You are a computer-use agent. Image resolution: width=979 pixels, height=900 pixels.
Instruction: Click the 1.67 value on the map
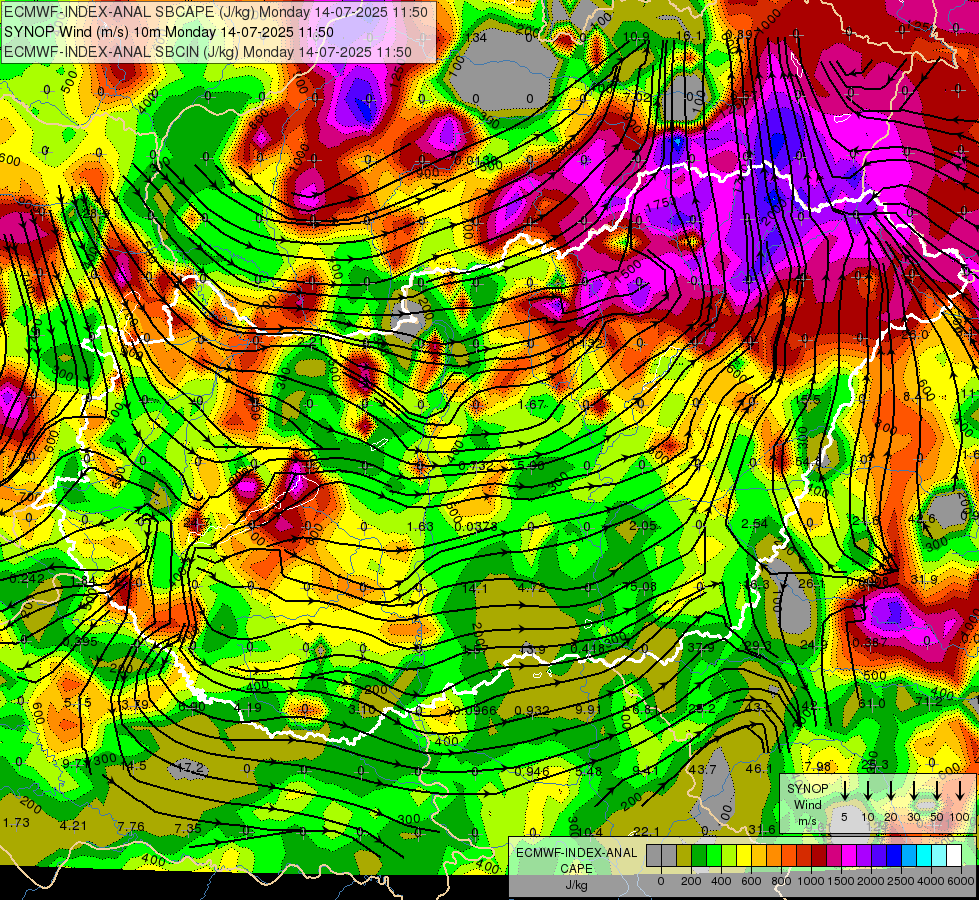coord(532,404)
